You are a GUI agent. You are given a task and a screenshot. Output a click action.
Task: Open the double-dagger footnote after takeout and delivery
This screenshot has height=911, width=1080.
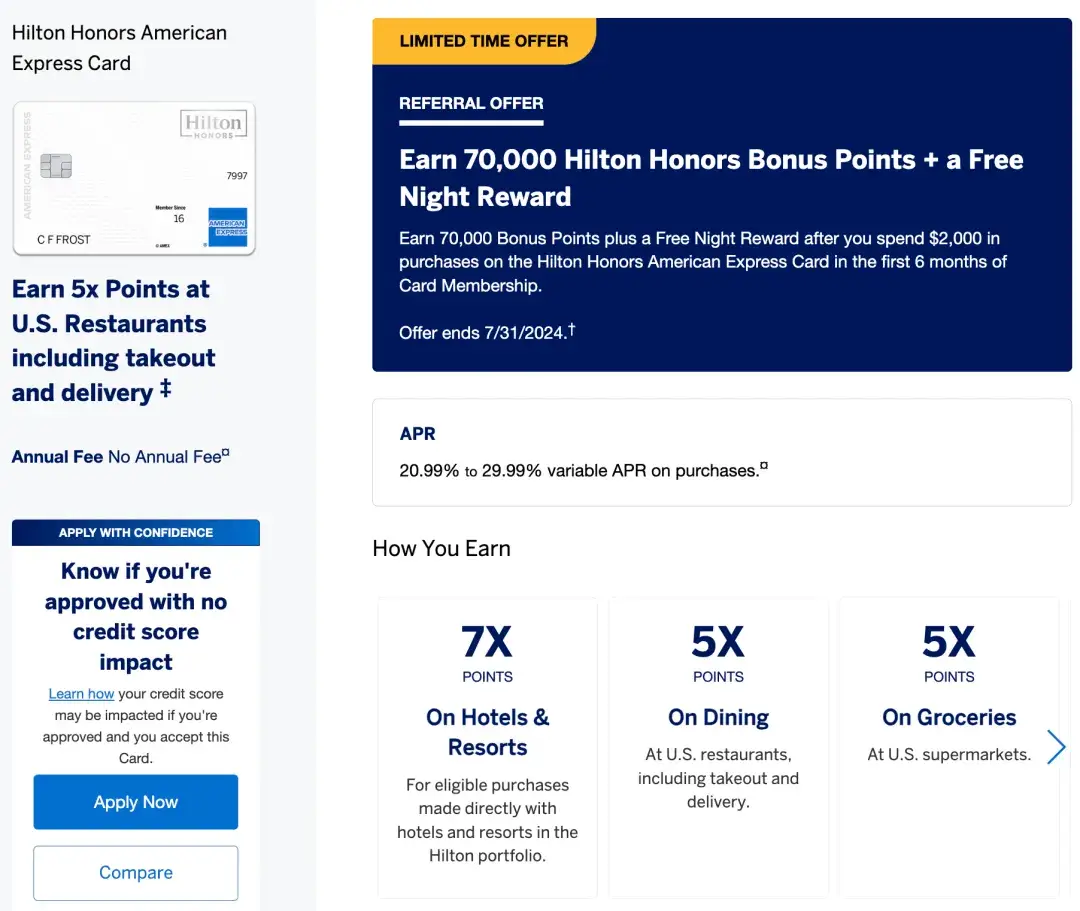pyautogui.click(x=165, y=388)
